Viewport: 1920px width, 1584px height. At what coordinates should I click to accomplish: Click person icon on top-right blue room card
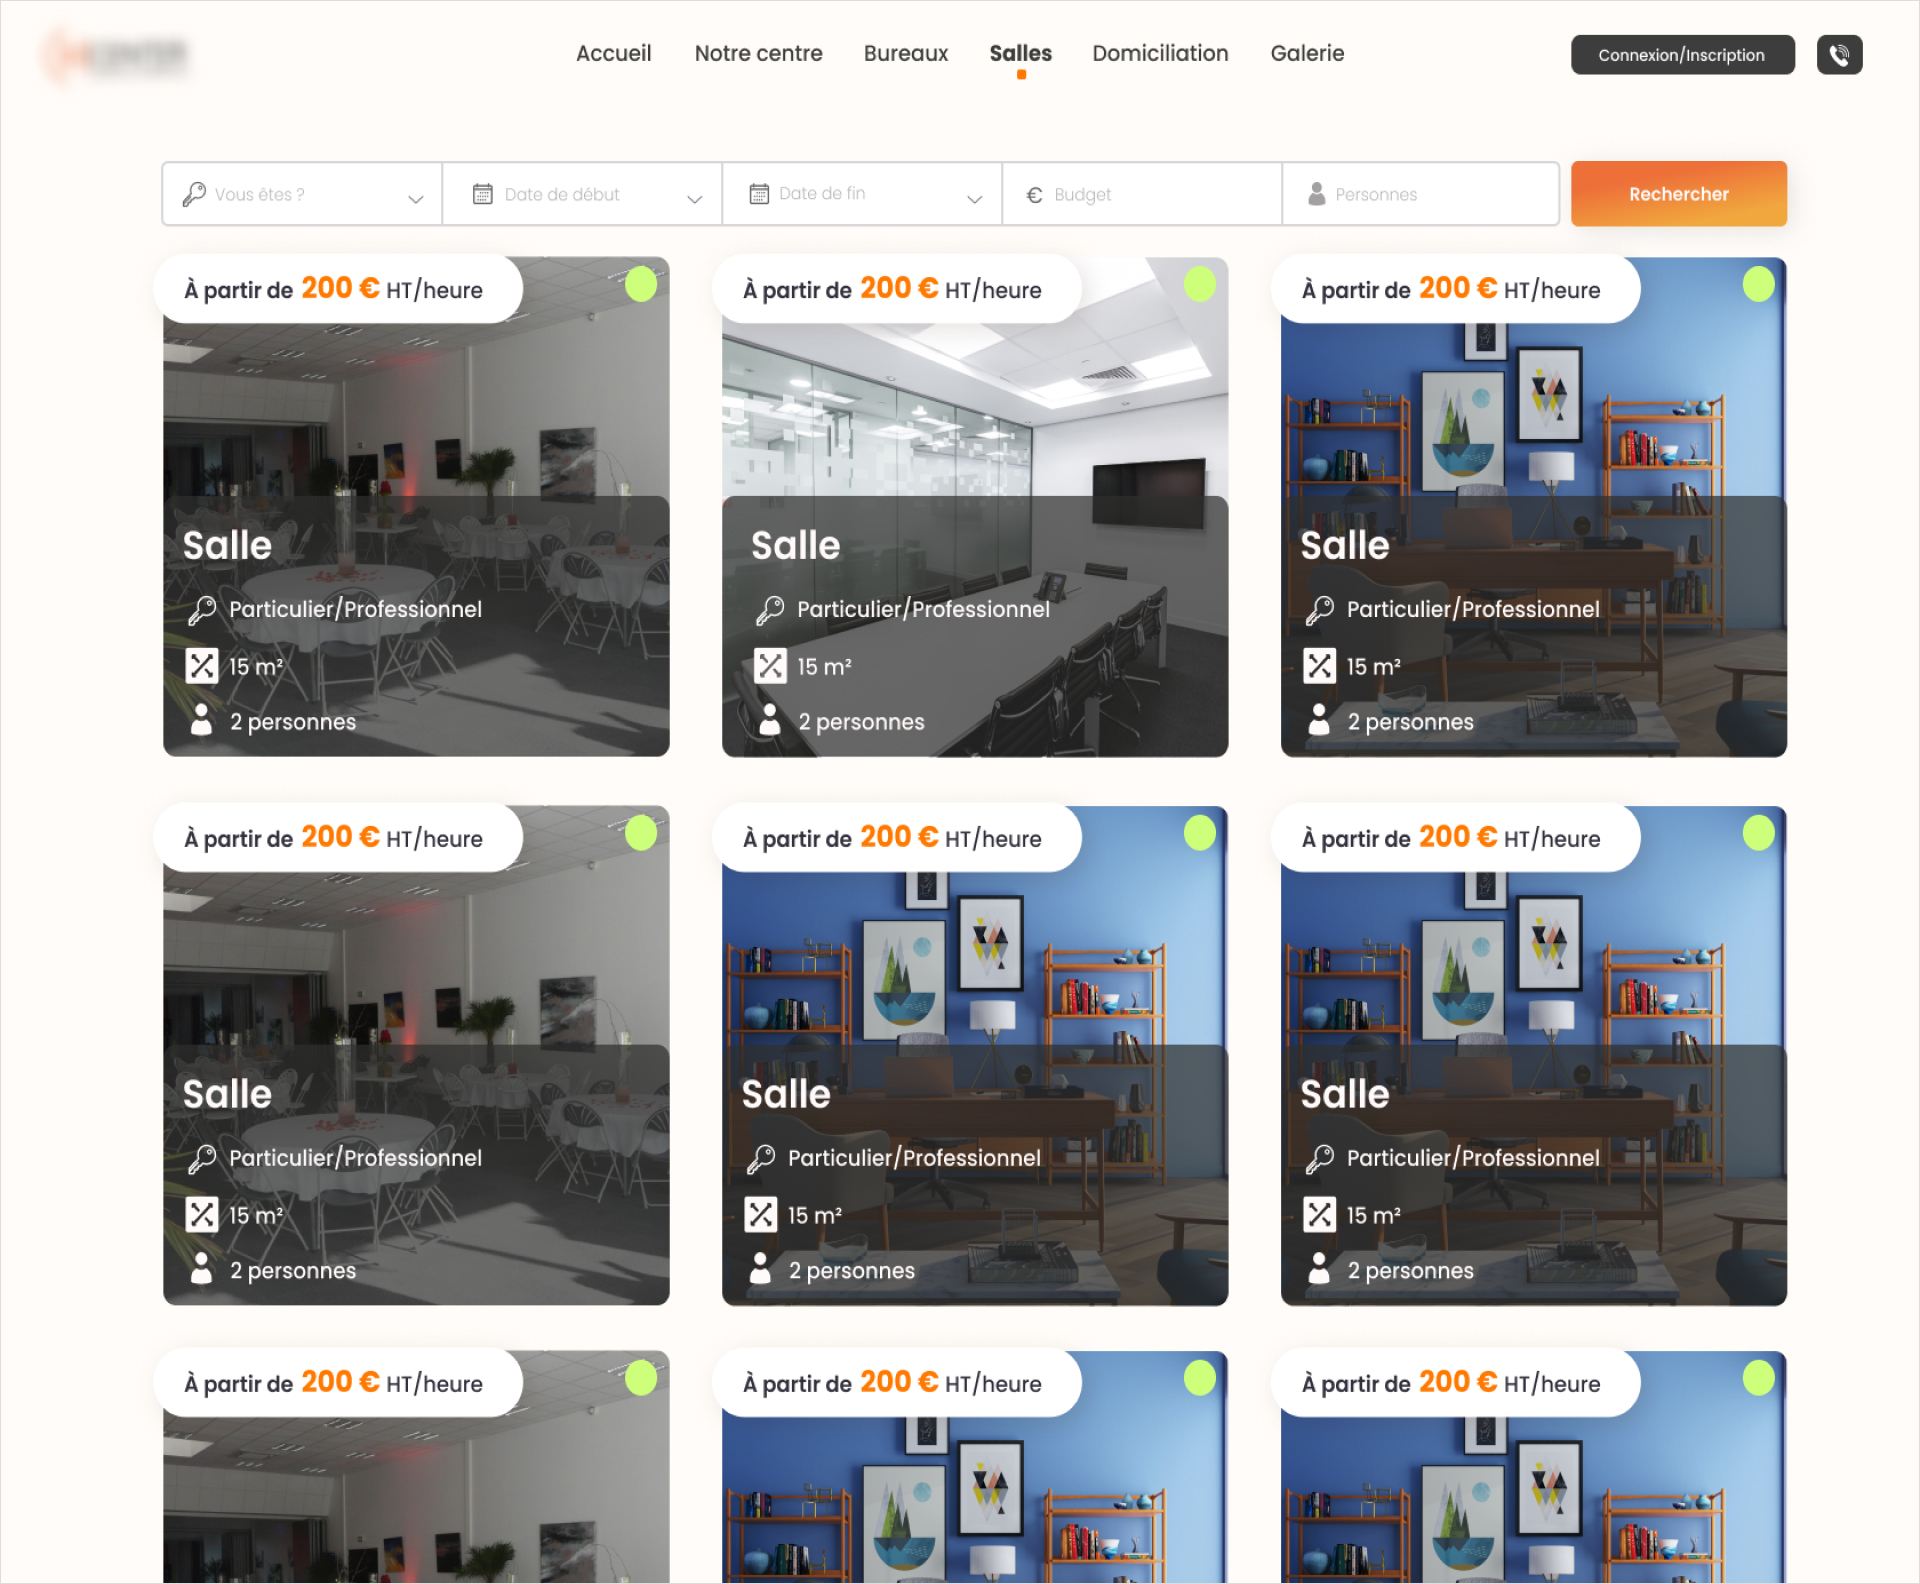coord(1320,720)
